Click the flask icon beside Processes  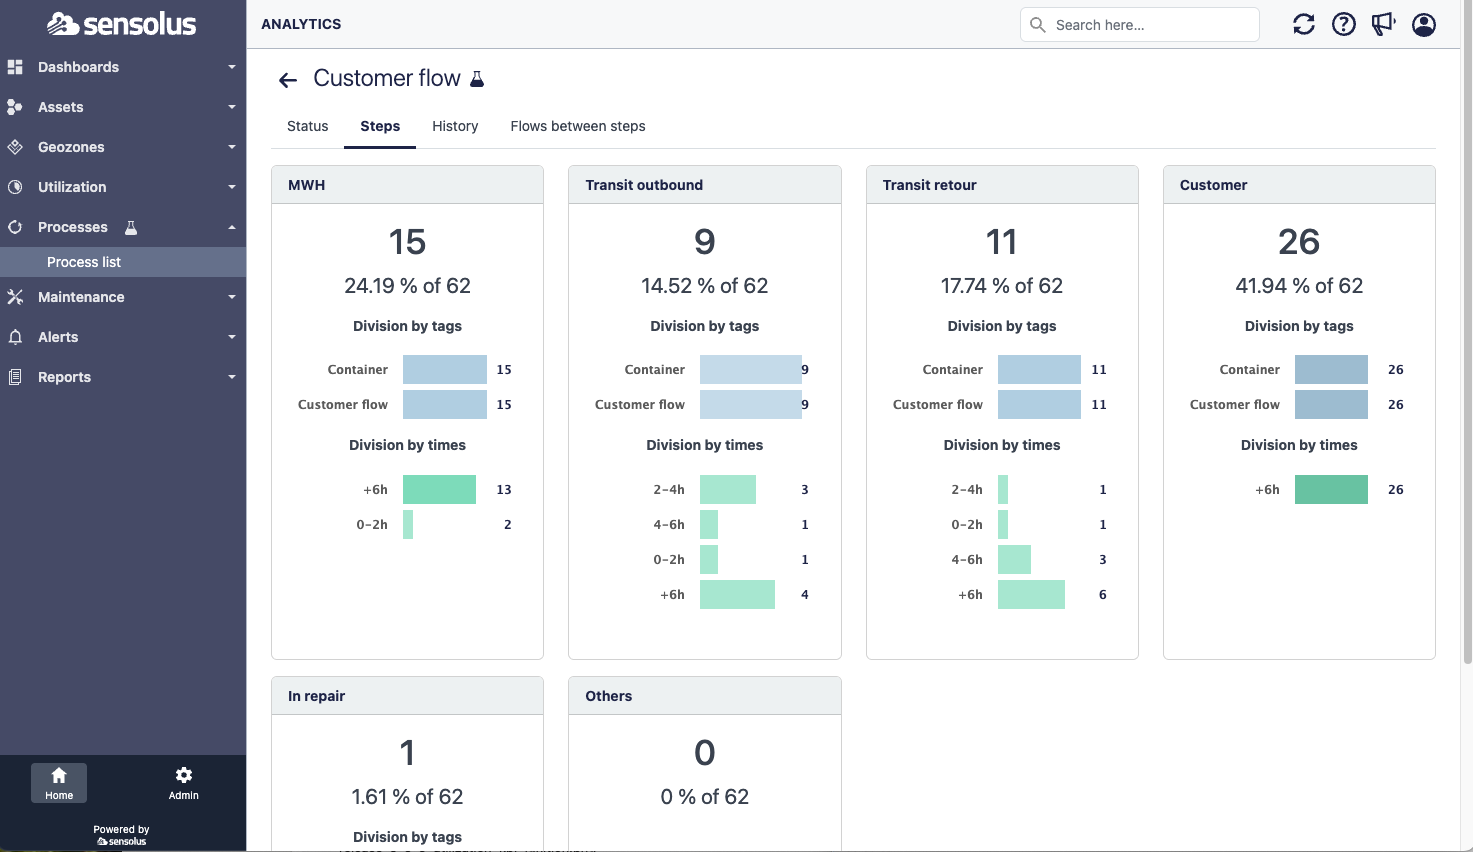coord(131,228)
